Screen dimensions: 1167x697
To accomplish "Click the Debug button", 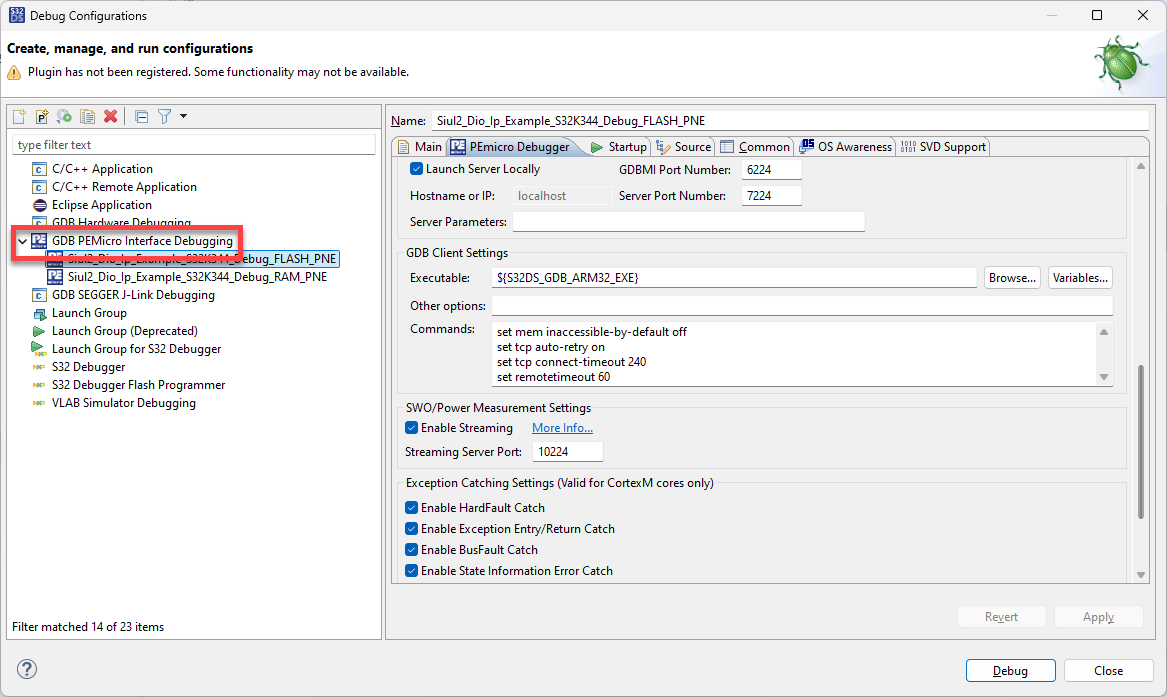I will (1010, 671).
